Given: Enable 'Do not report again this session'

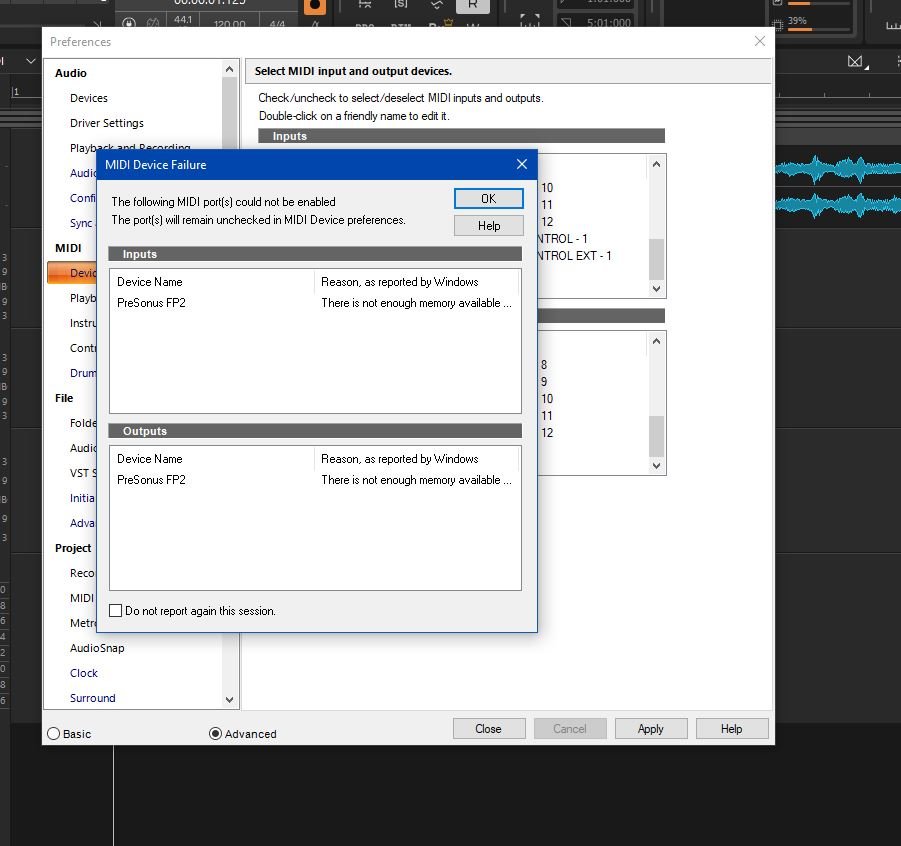Looking at the screenshot, I should point(115,610).
